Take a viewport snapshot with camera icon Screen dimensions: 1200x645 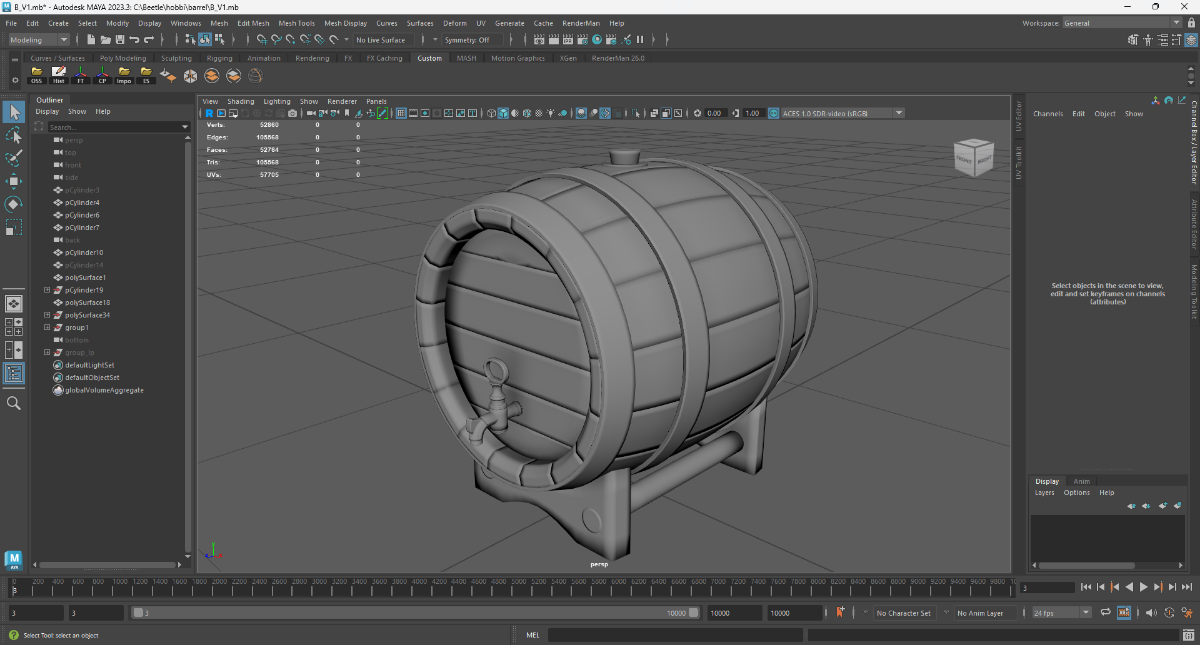pyautogui.click(x=292, y=113)
